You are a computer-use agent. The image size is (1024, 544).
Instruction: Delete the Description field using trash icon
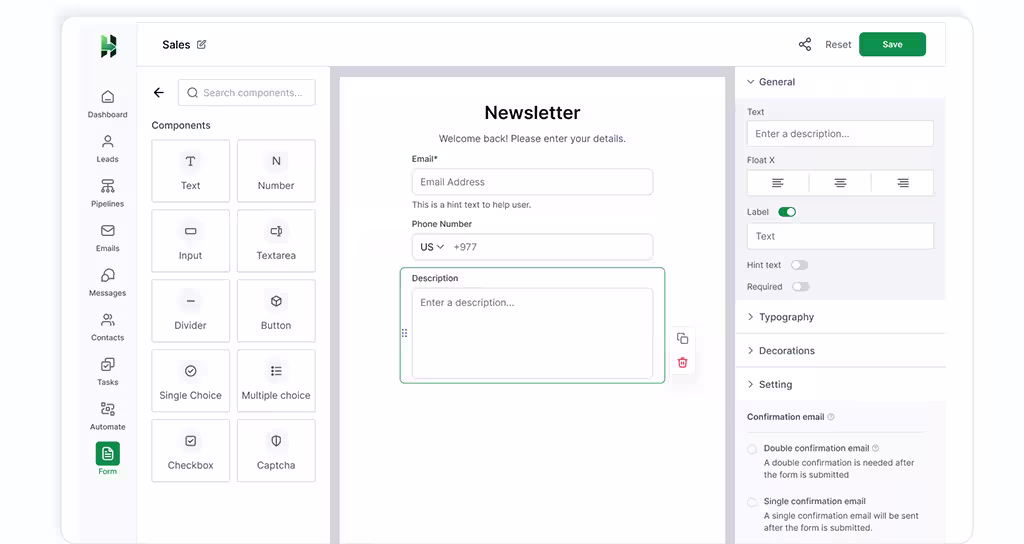point(682,363)
